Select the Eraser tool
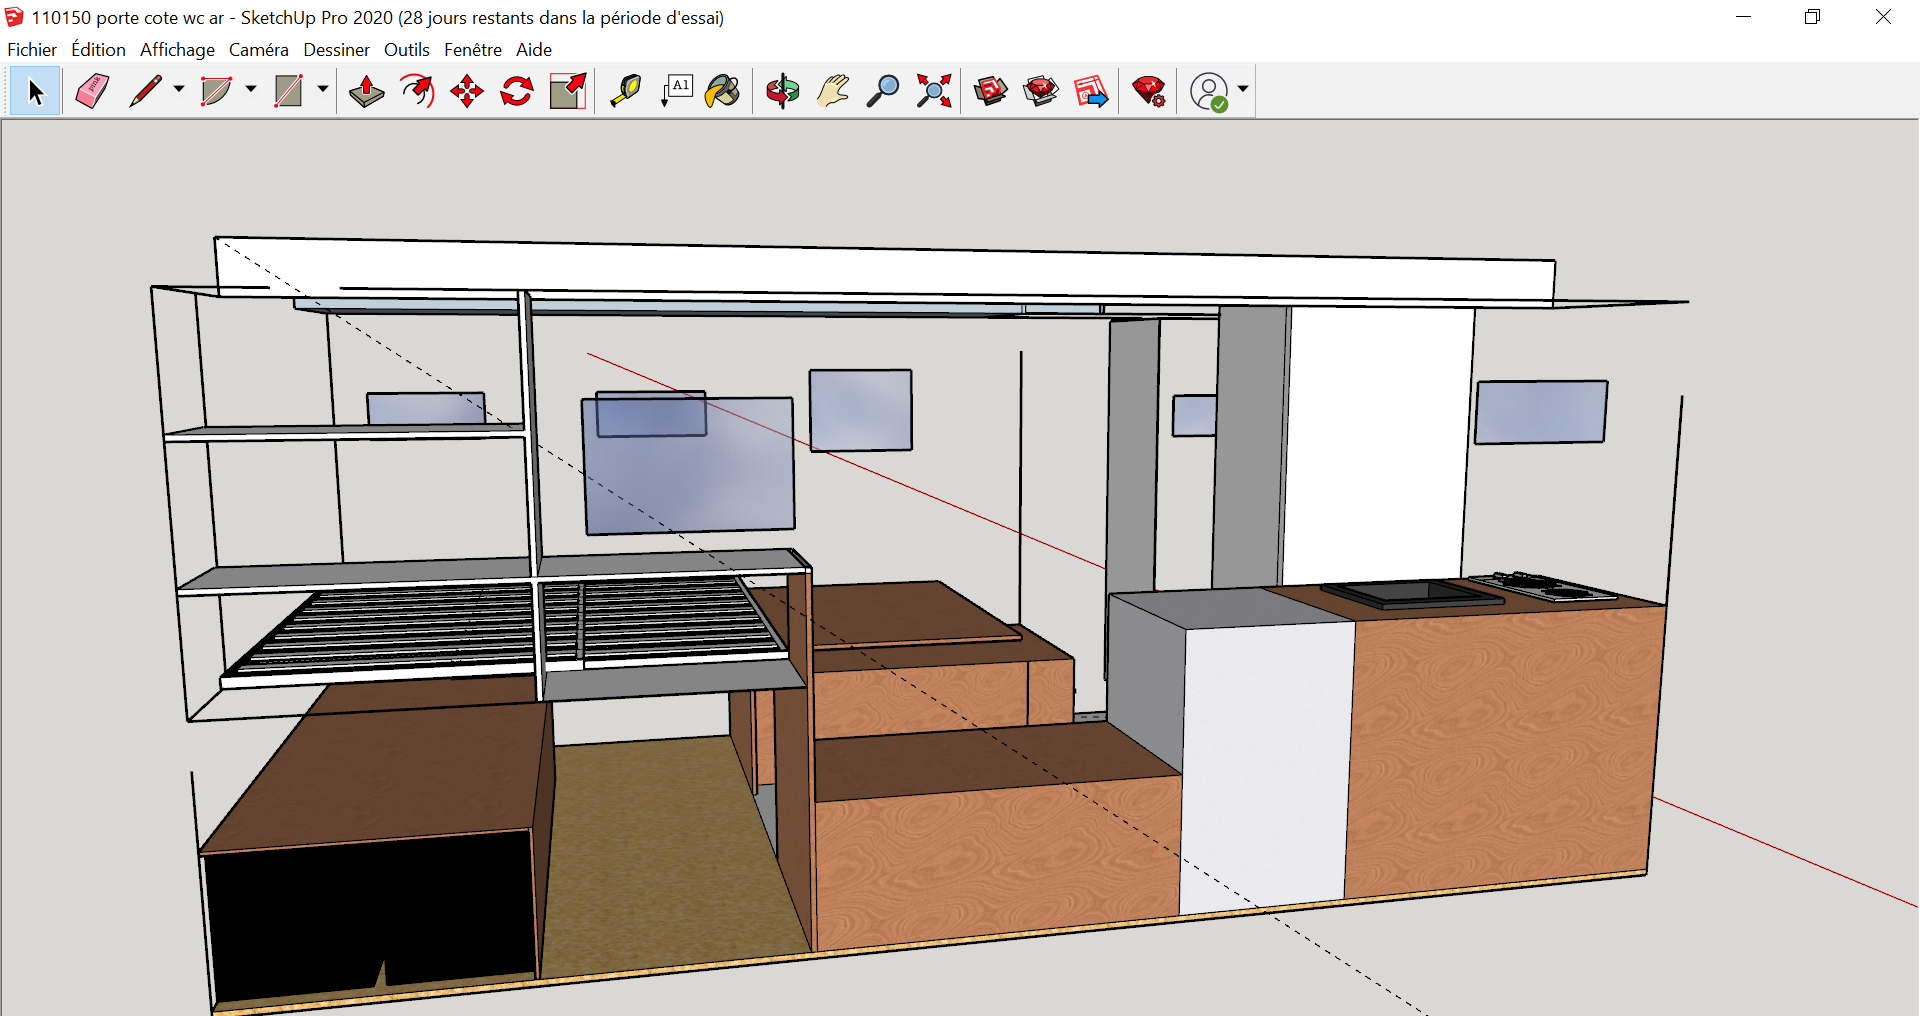Screen dimensions: 1920x1016 click(92, 91)
